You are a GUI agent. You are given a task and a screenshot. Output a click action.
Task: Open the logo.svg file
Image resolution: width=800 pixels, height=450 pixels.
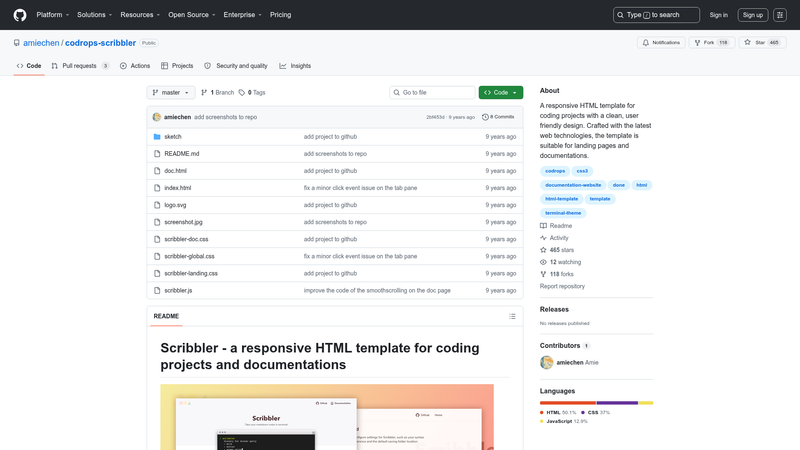coord(175,205)
